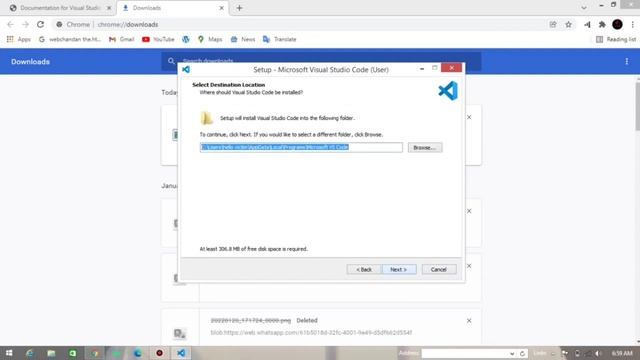The height and width of the screenshot is (360, 640).
Task: Remove the deleted png entry with its X
Action: point(469,321)
